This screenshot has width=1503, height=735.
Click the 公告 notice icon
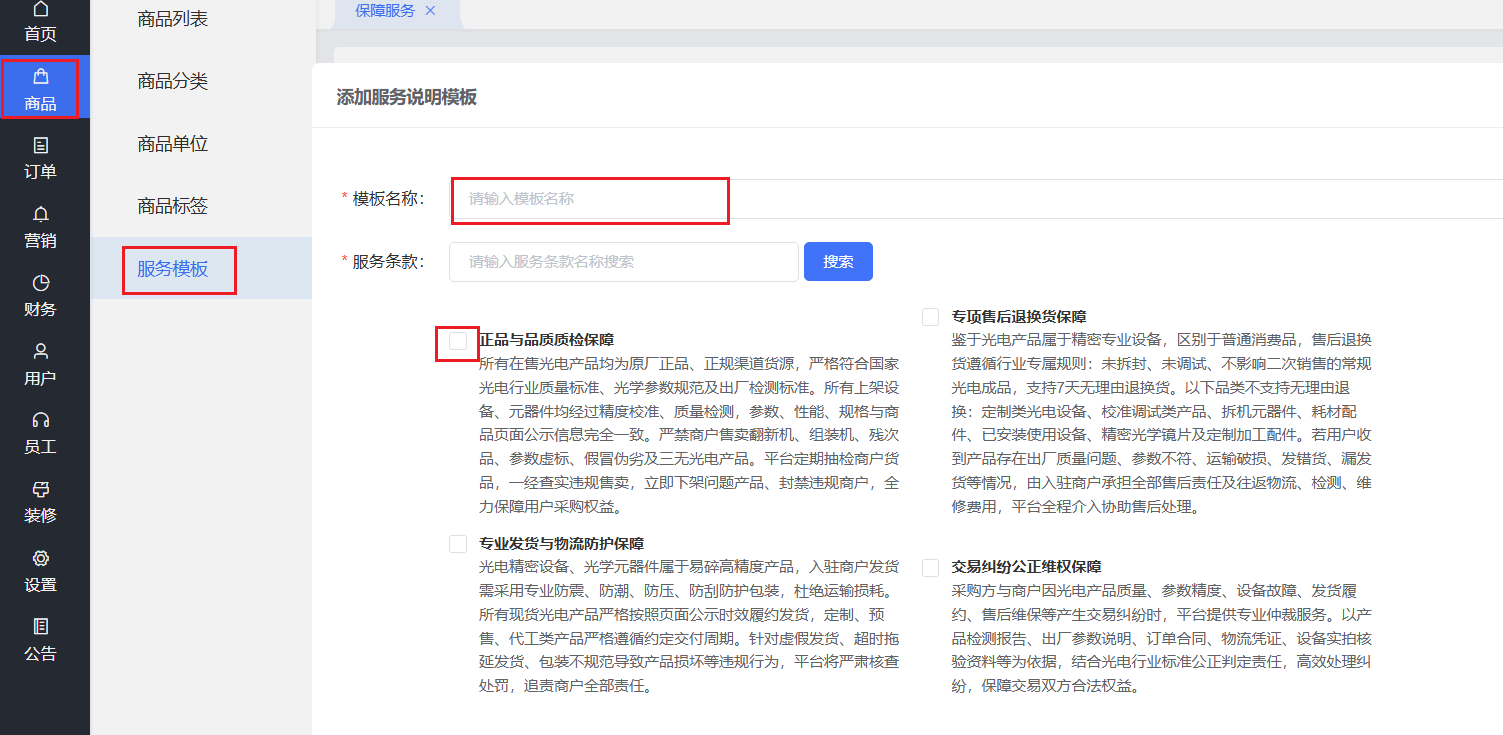click(x=40, y=627)
